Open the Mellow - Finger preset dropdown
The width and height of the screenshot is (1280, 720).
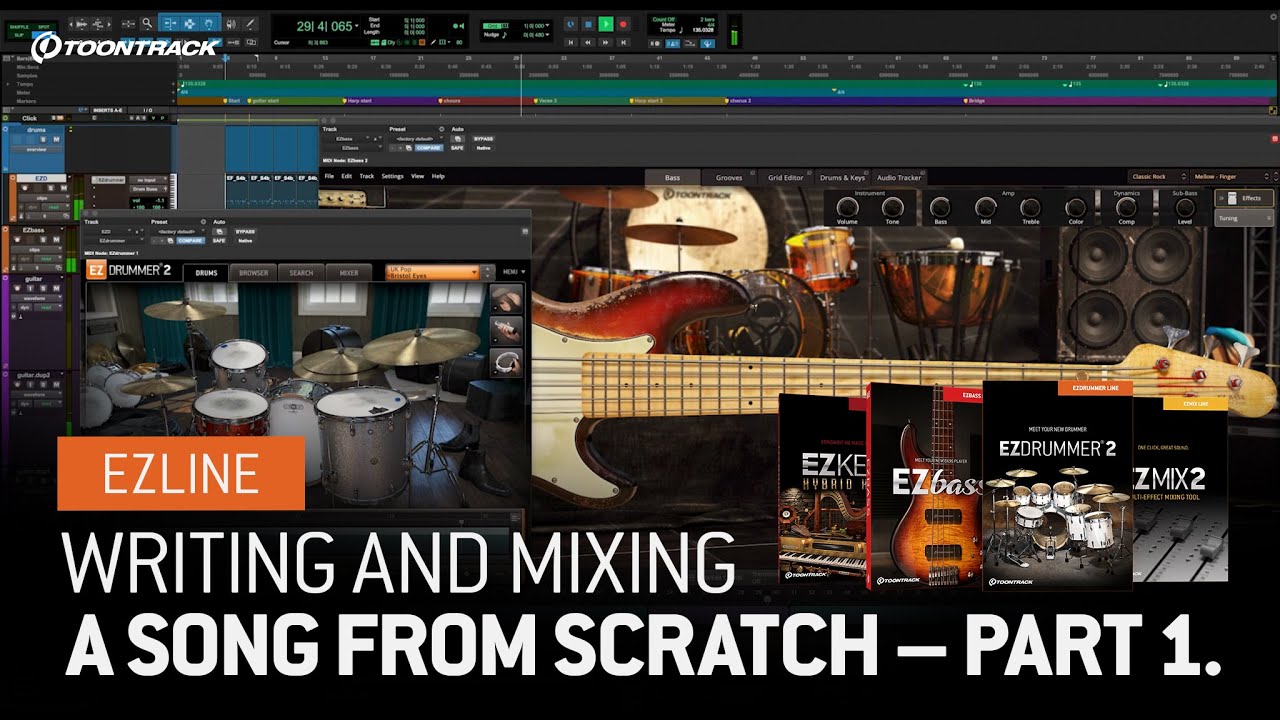[x=1230, y=176]
